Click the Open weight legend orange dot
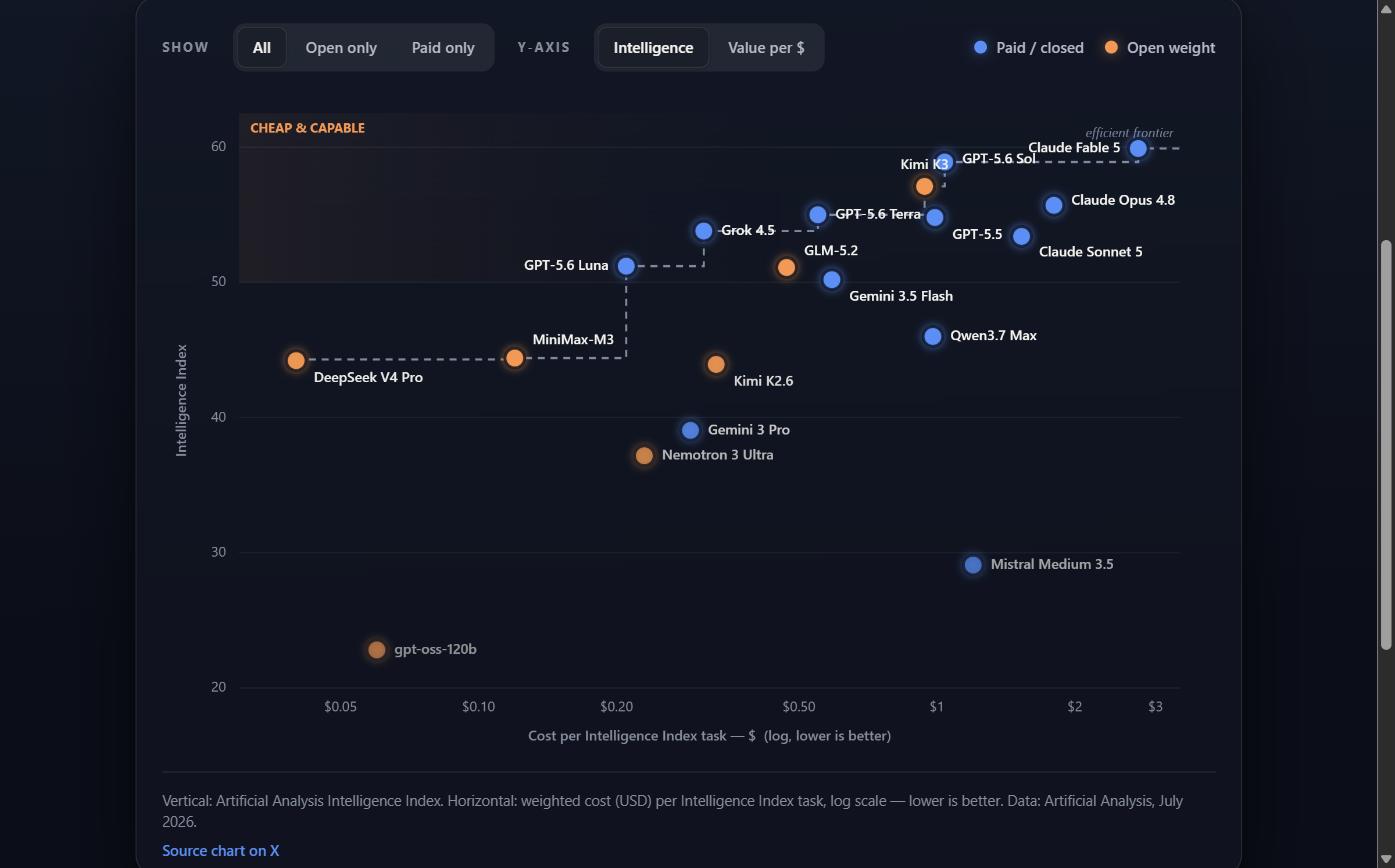 coord(1111,47)
